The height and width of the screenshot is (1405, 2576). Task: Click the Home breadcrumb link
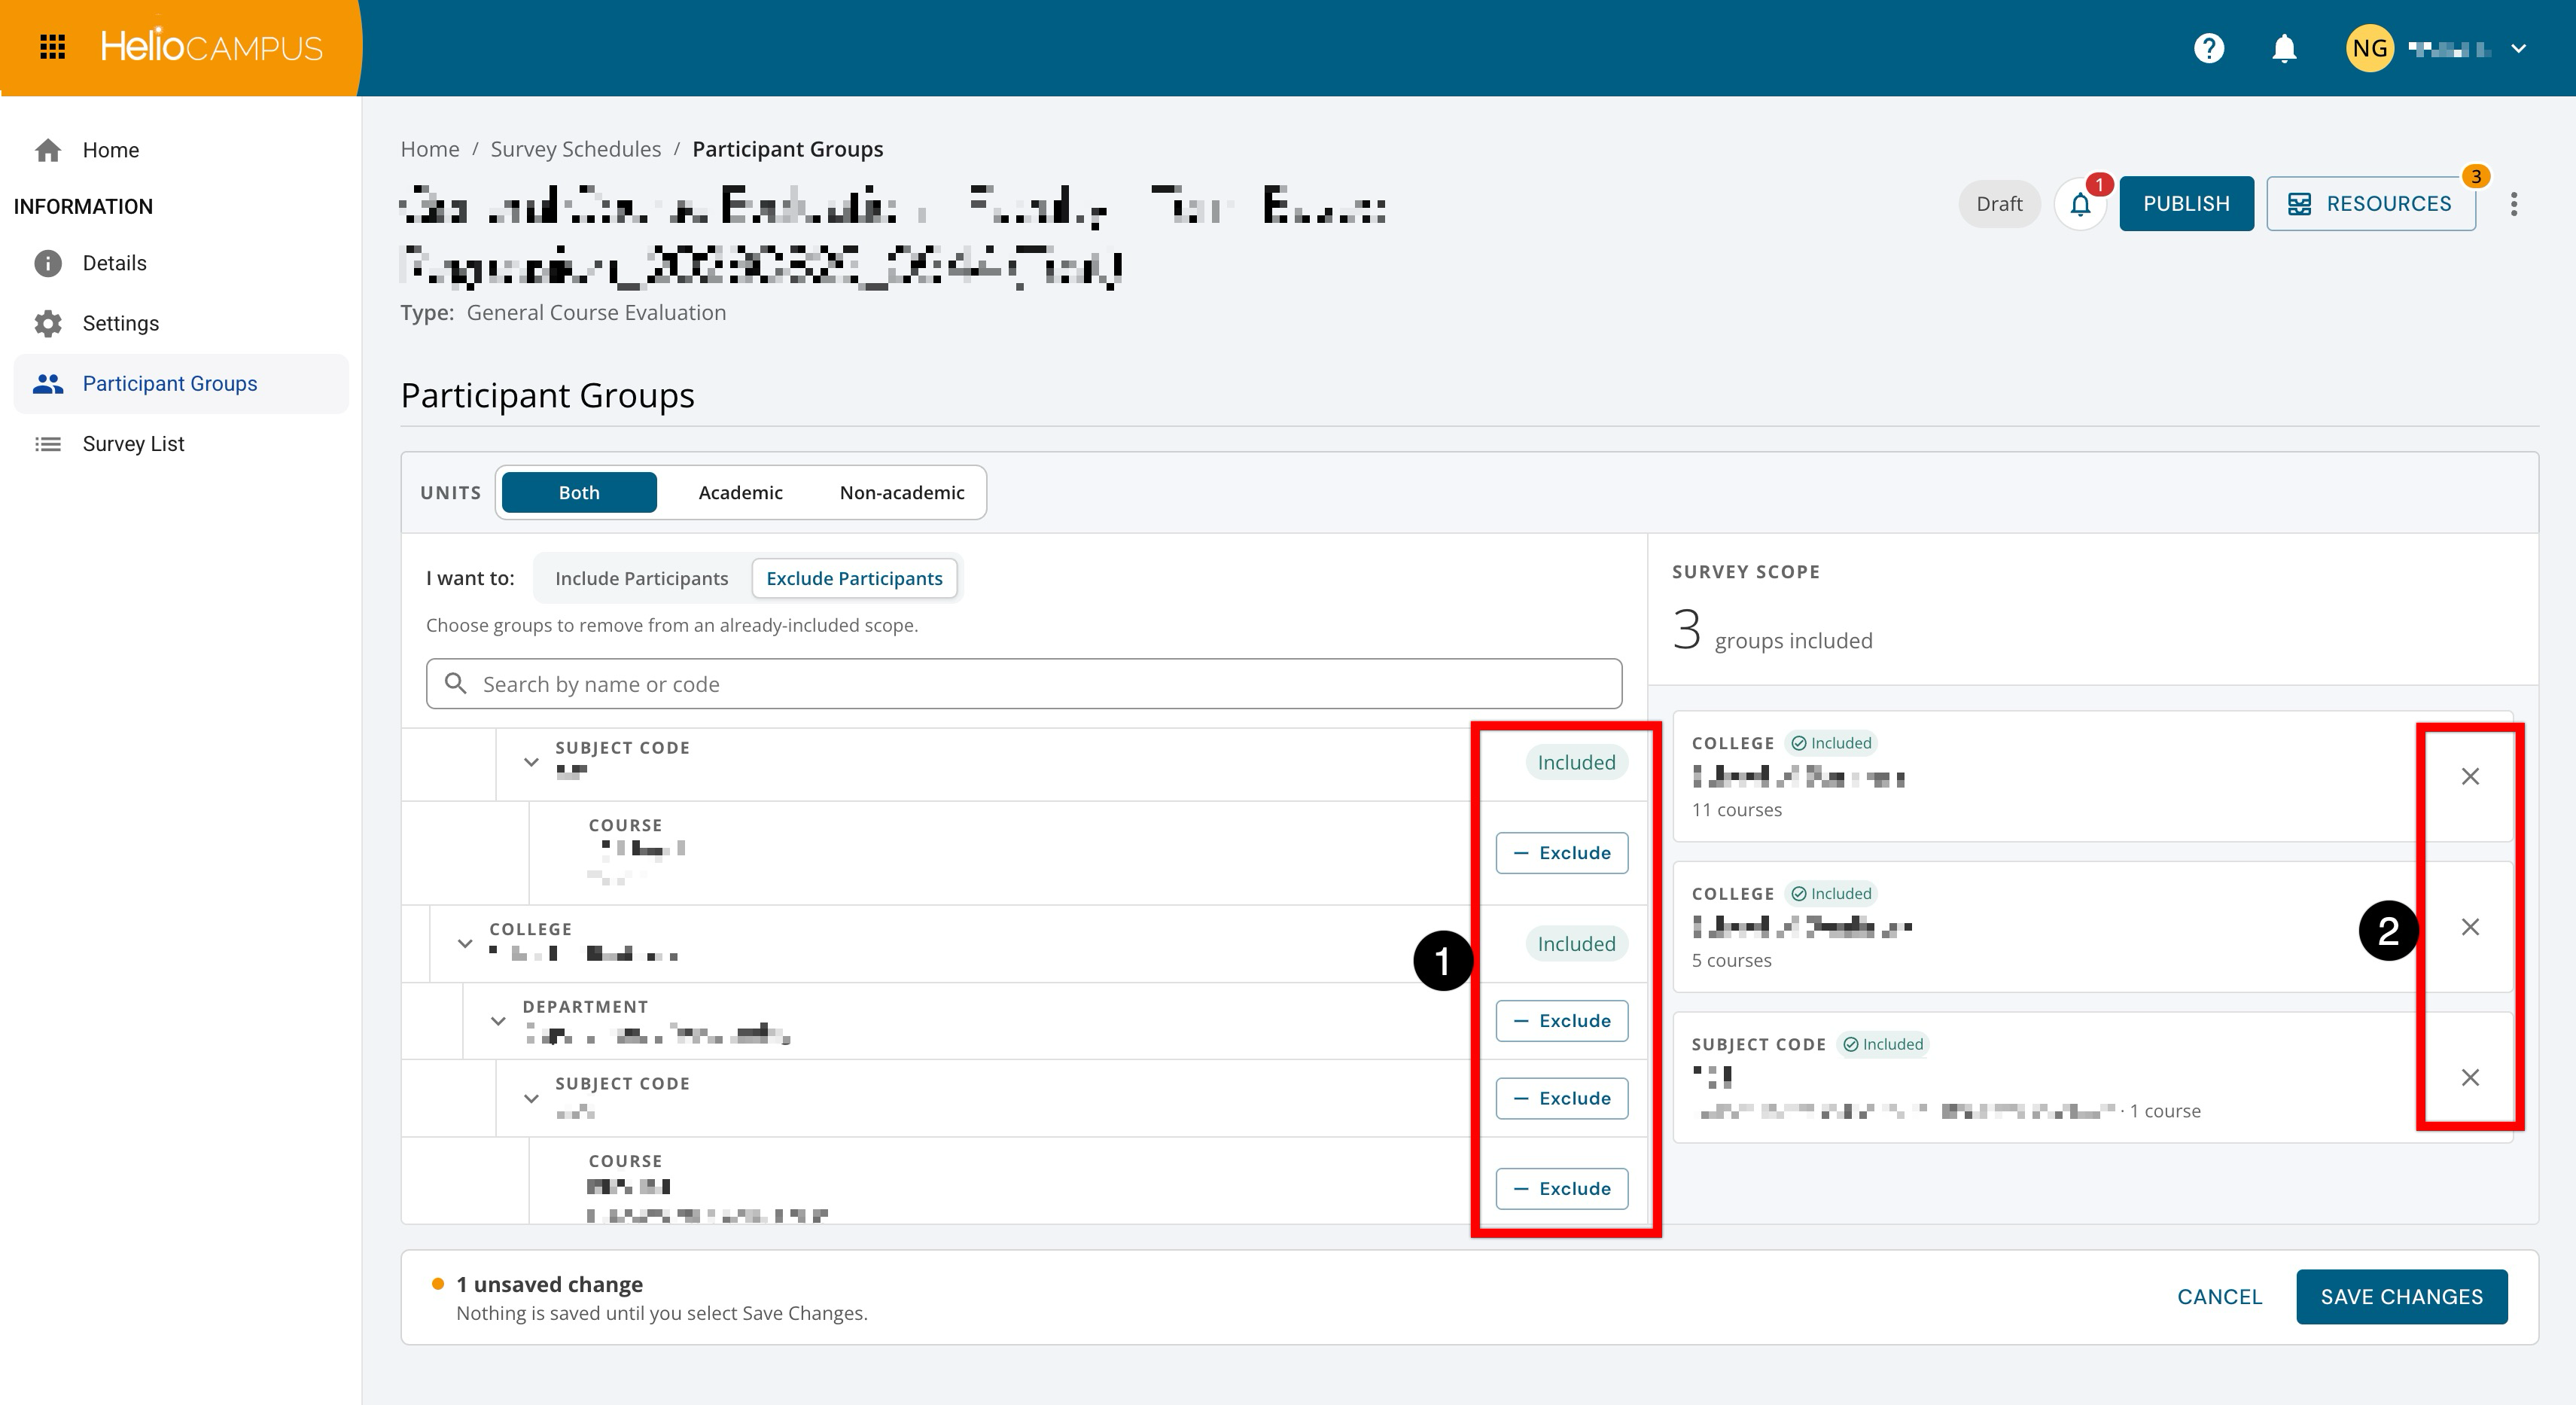pos(430,149)
